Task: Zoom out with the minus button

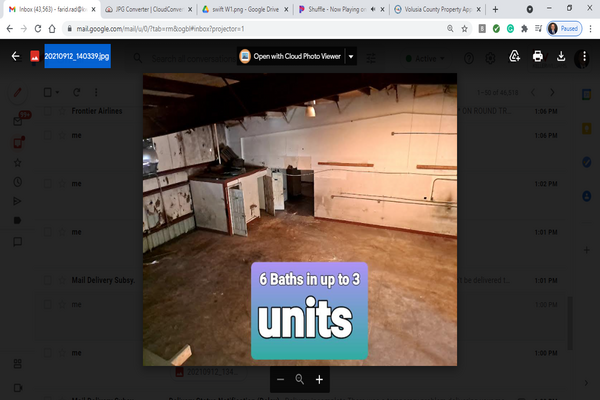Action: (x=280, y=380)
